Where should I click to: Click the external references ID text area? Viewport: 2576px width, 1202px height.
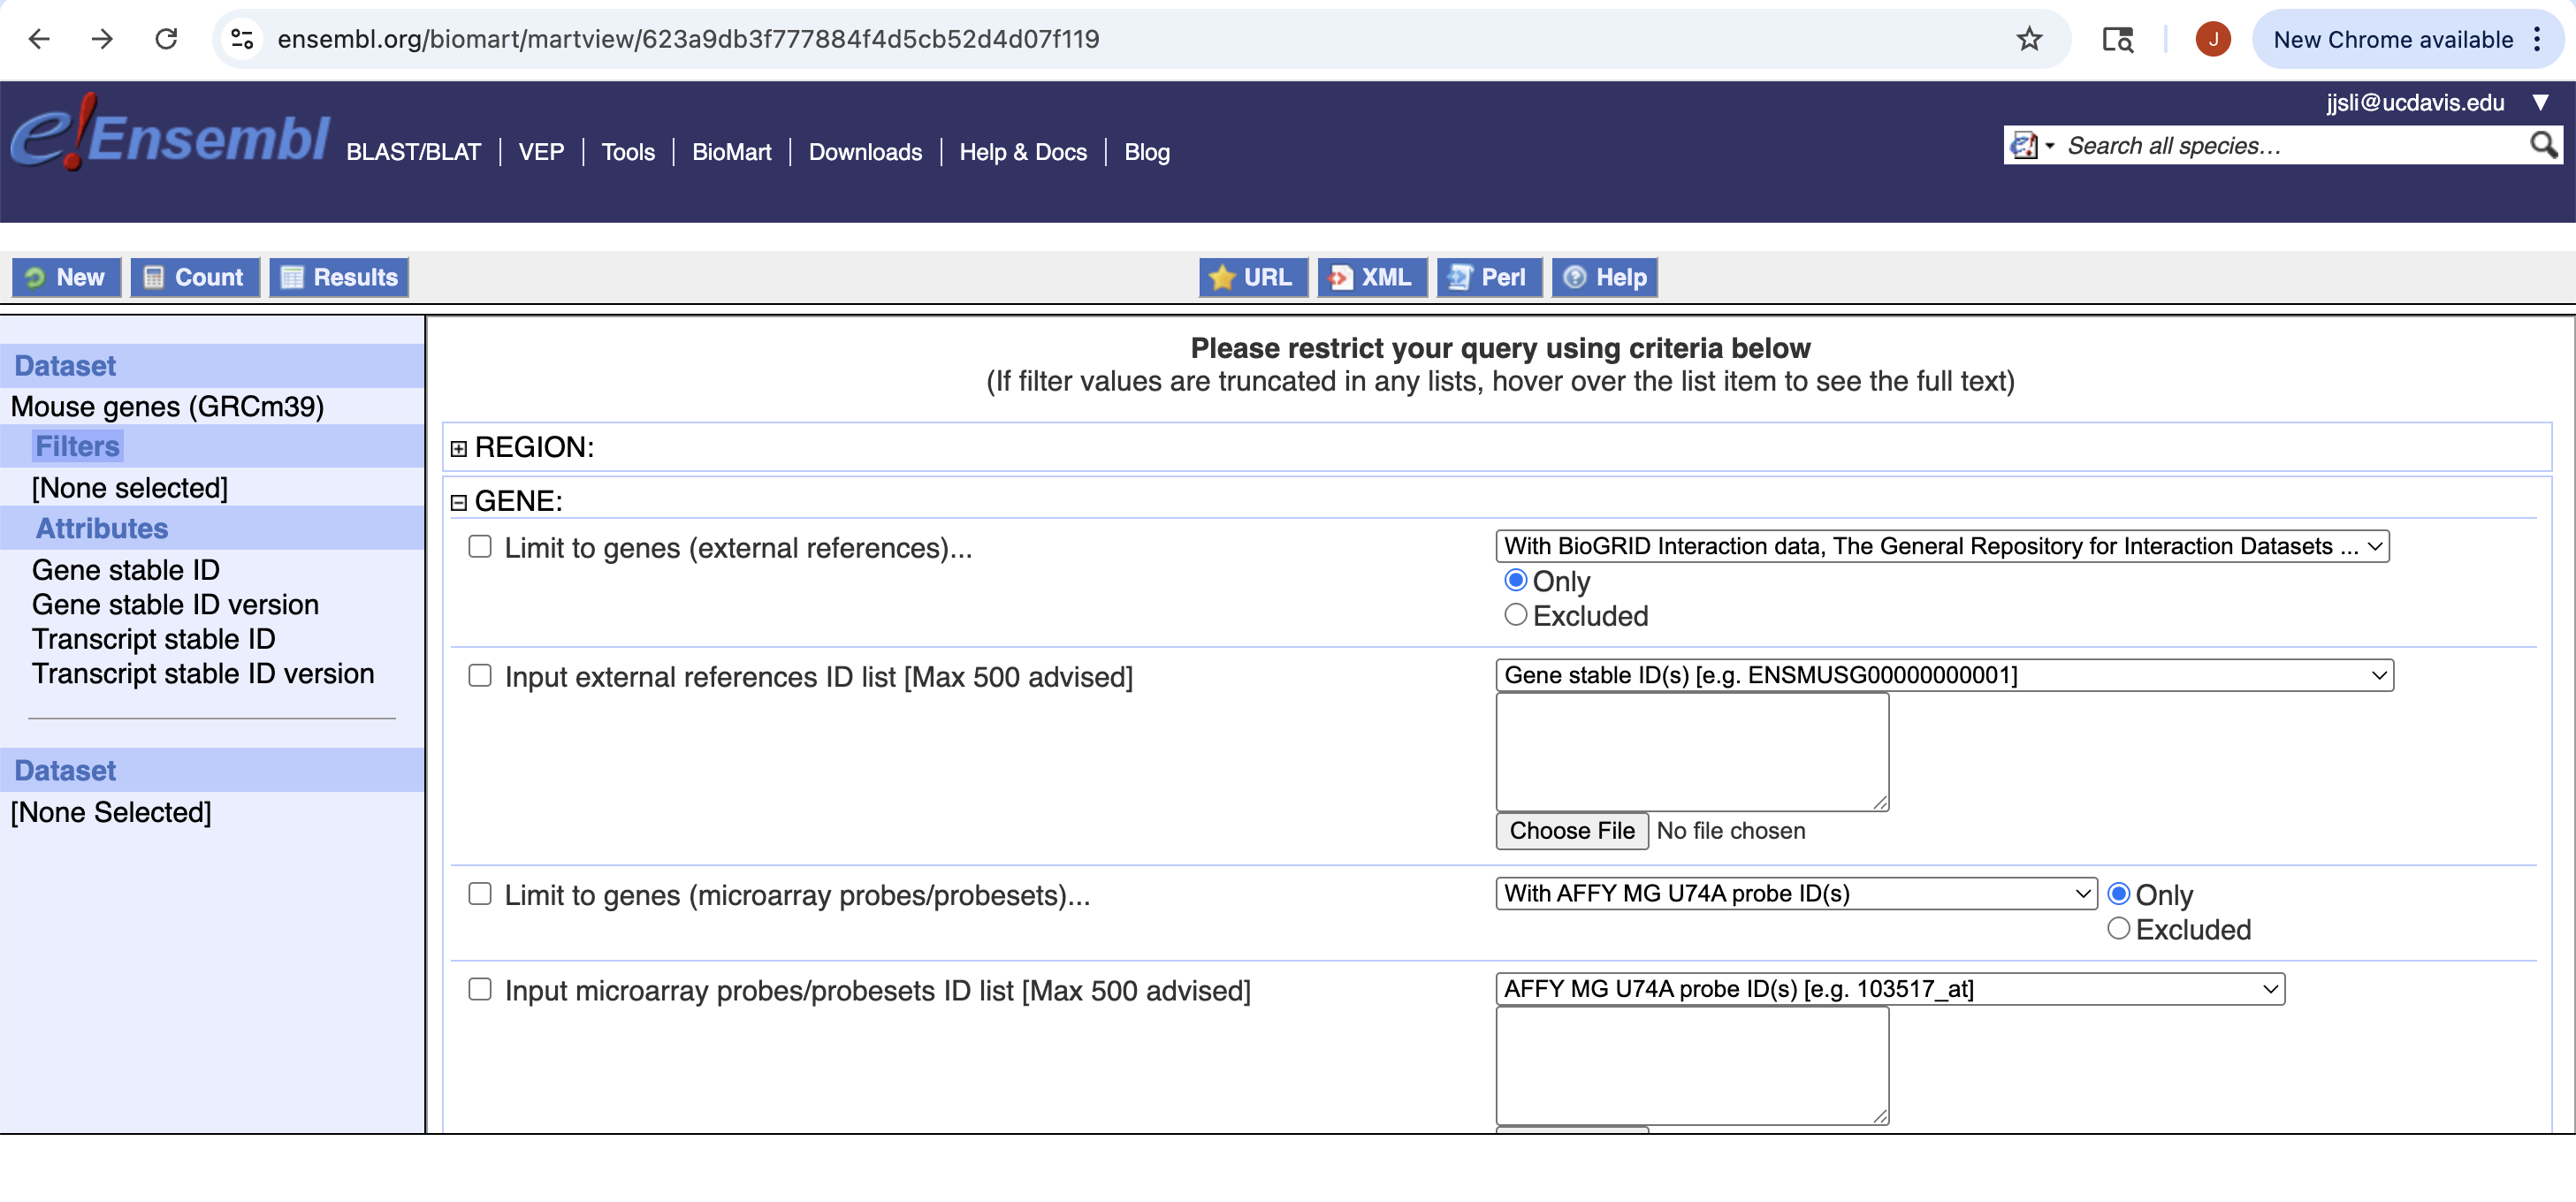[x=1691, y=751]
